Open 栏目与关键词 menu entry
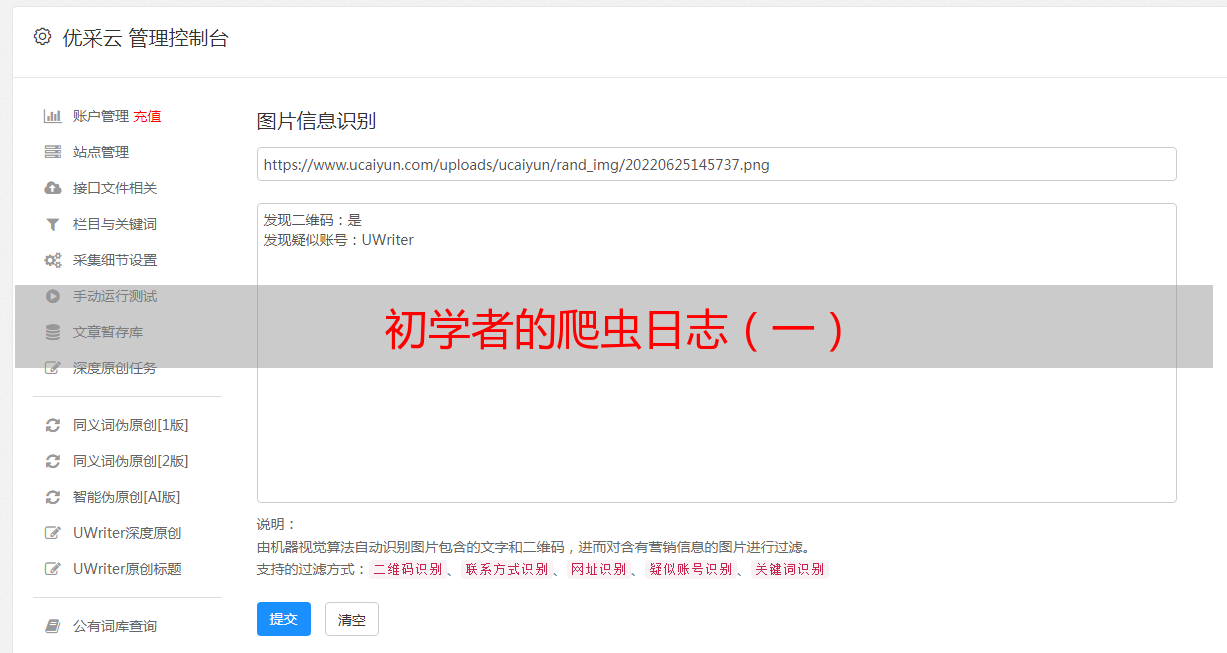The image size is (1227, 653). [115, 224]
